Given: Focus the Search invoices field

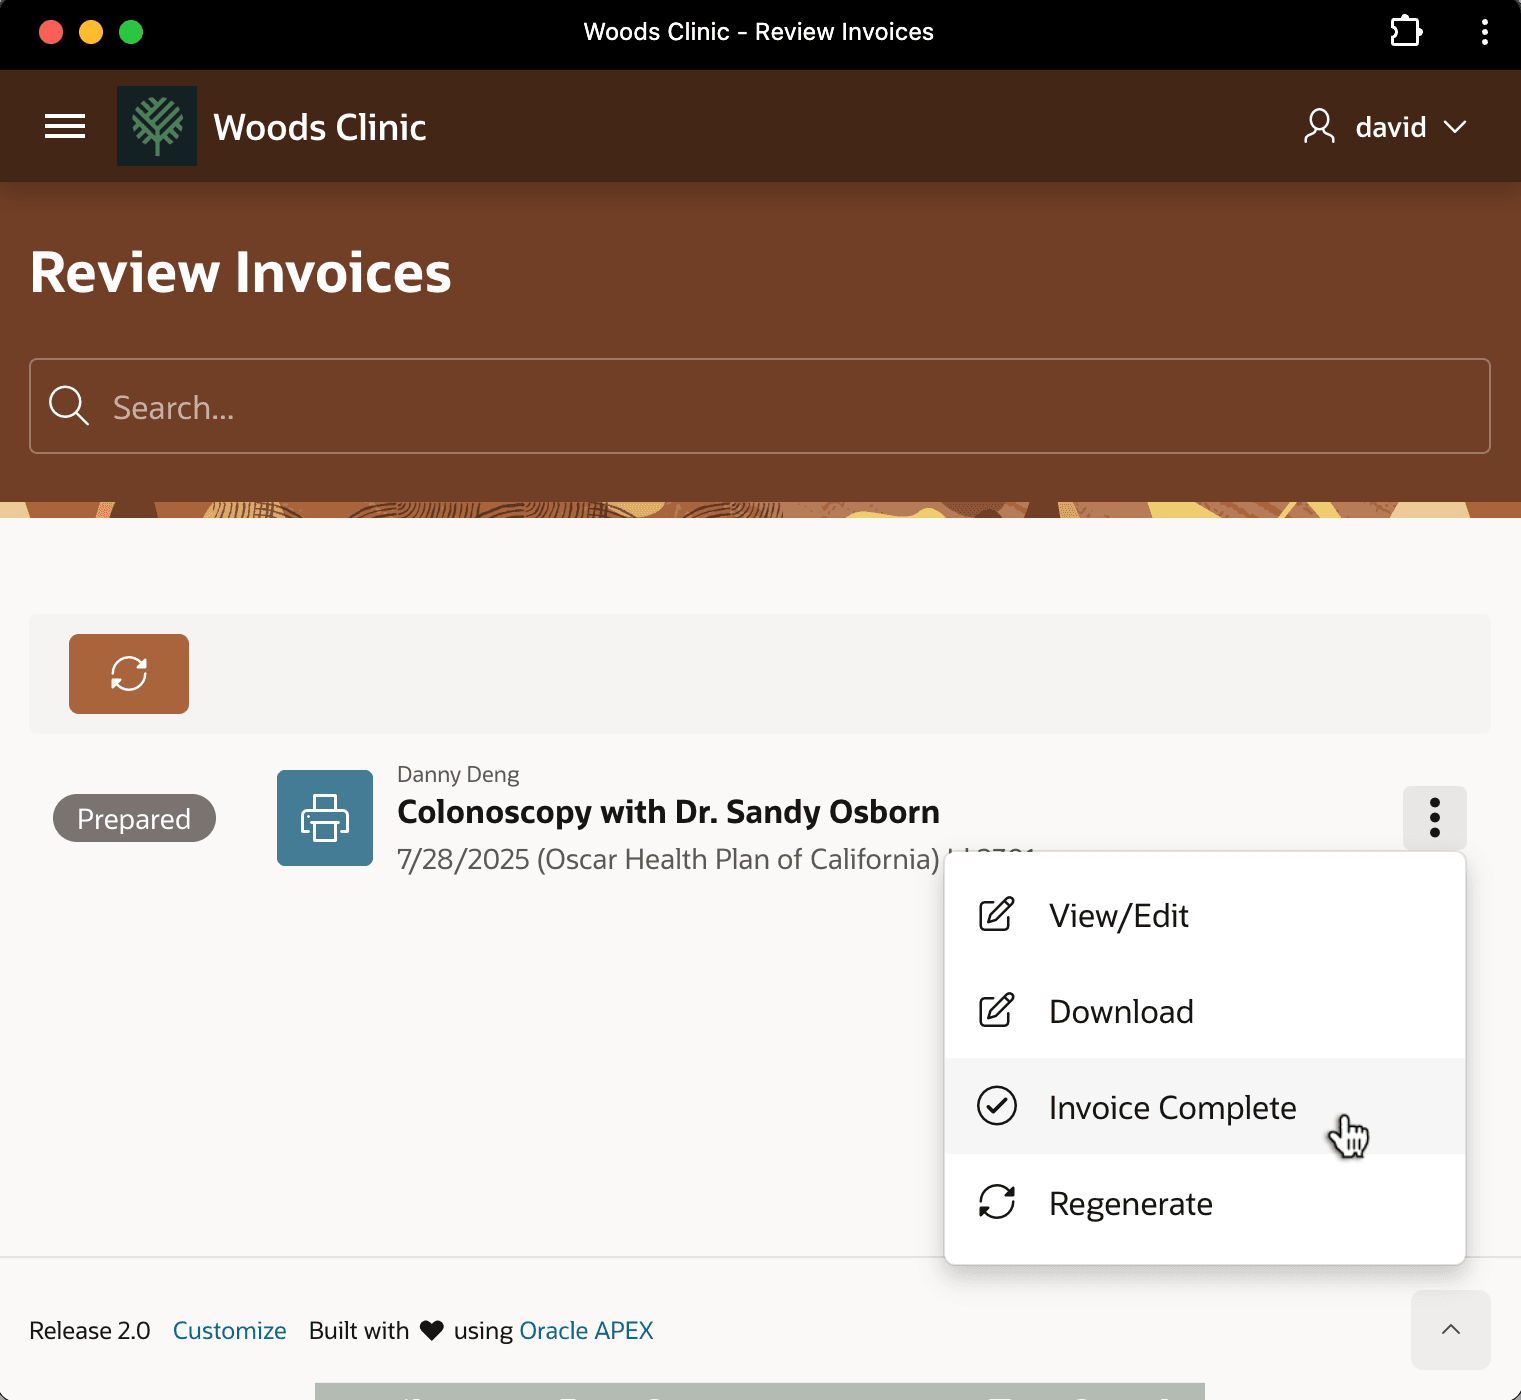Looking at the screenshot, I should (x=760, y=406).
